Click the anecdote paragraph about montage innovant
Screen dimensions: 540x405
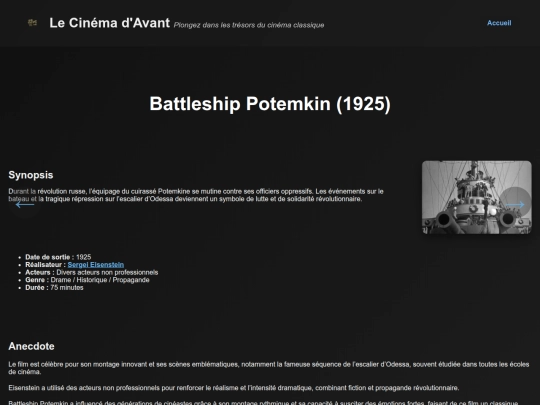pos(269,368)
